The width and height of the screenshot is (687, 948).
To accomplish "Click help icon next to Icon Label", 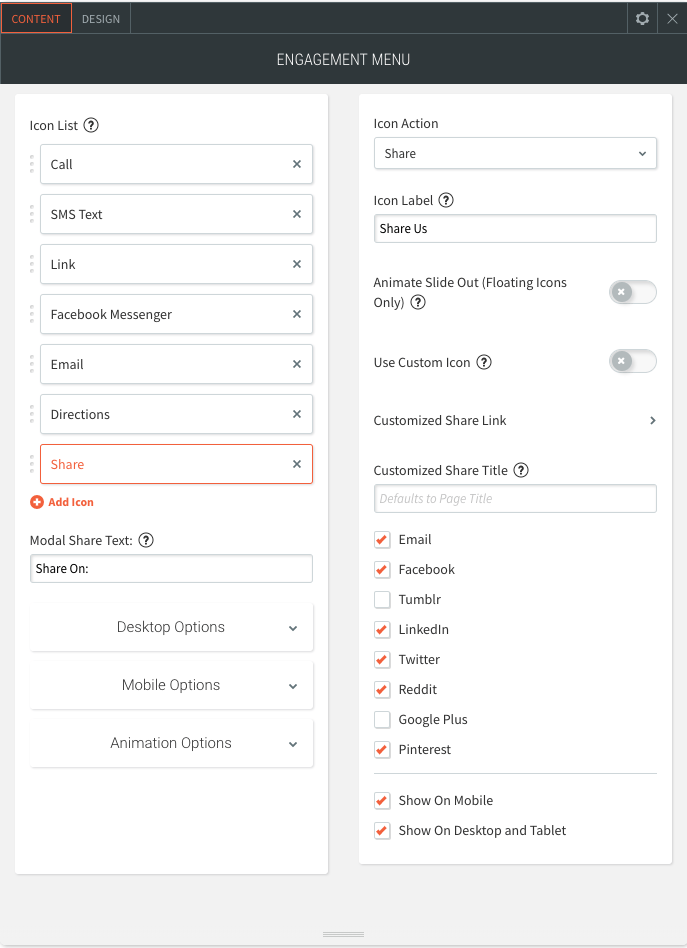I will coord(446,200).
